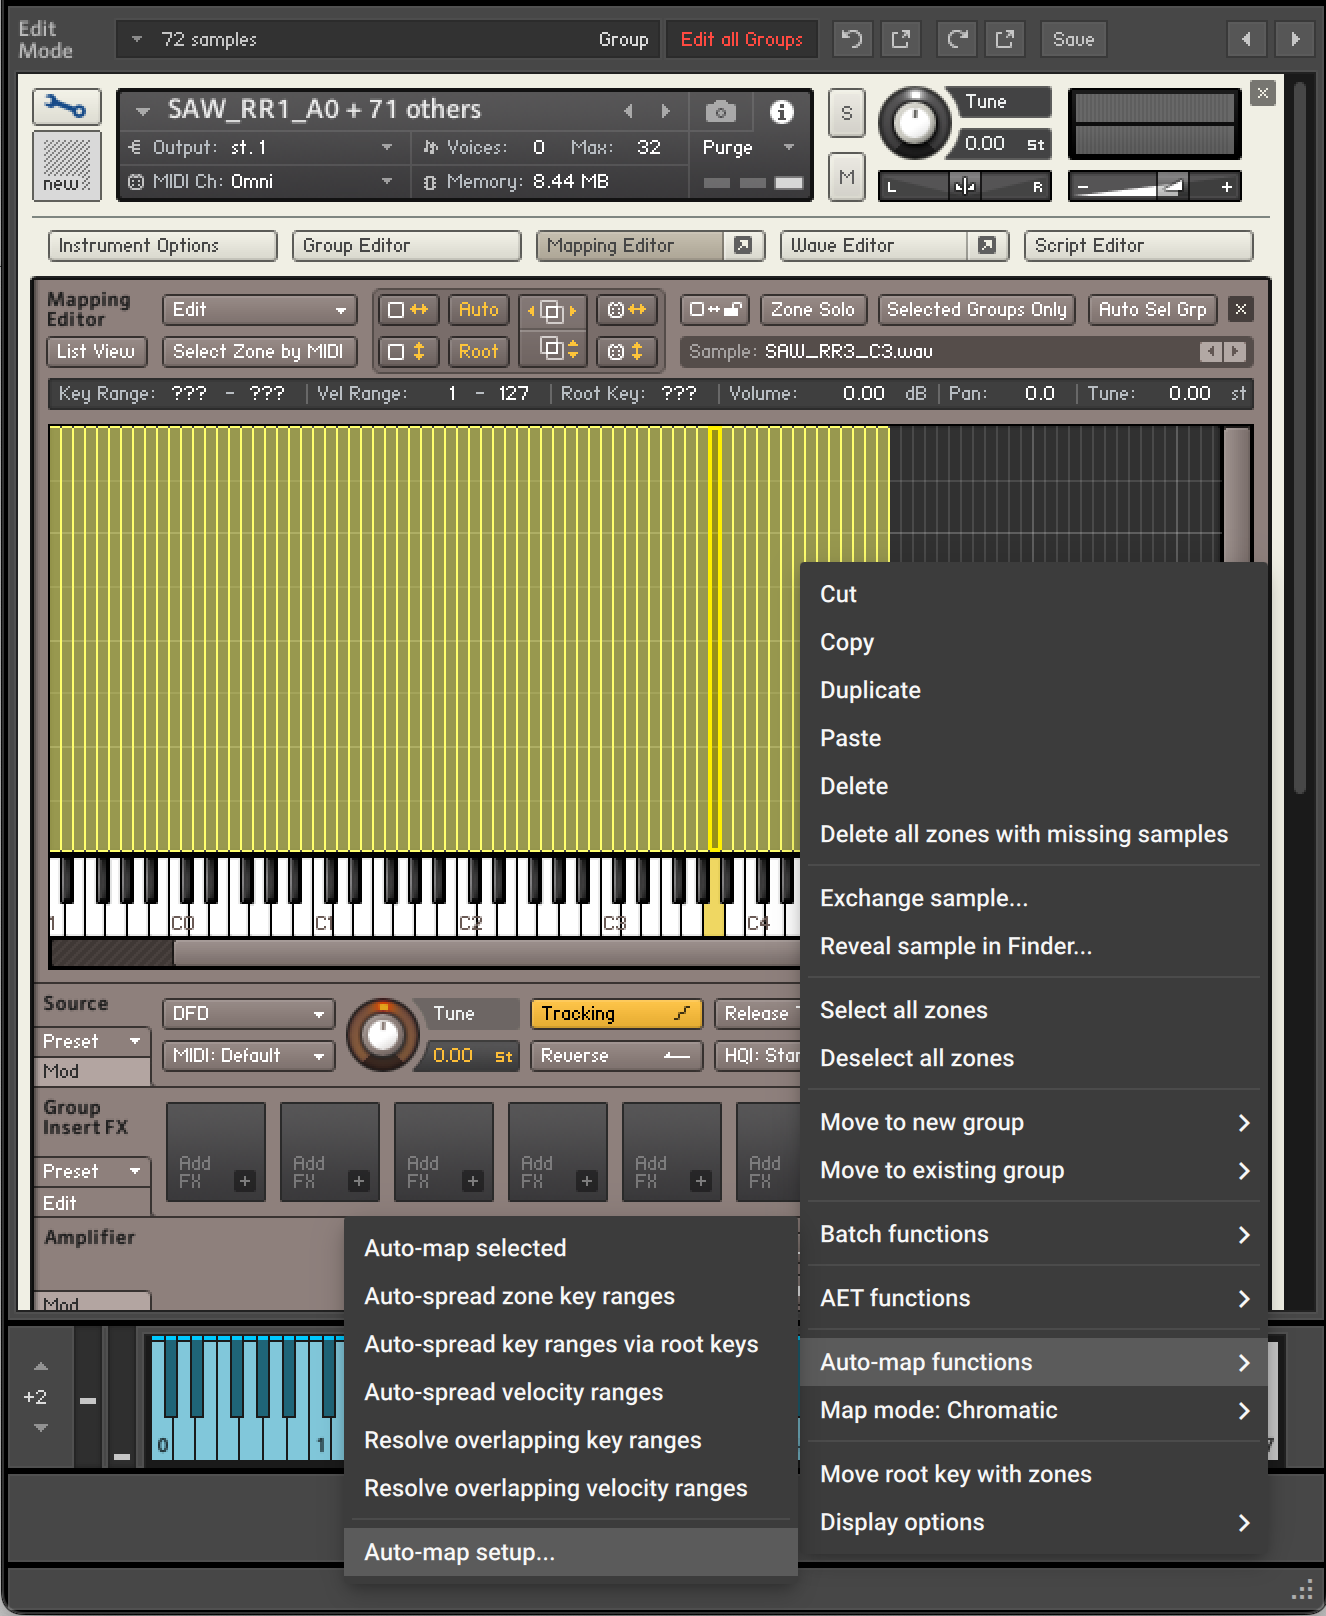This screenshot has width=1326, height=1616.
Task: Click the lock zones icon
Action: (x=714, y=309)
